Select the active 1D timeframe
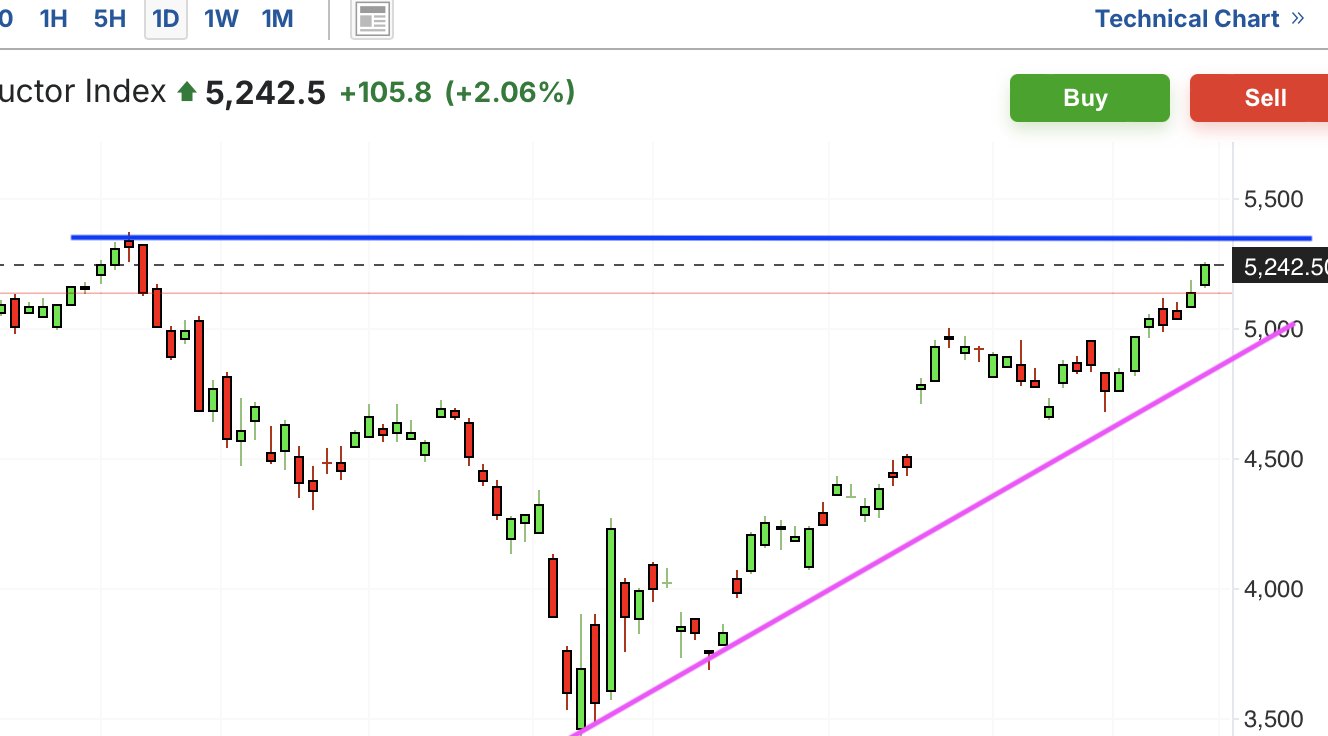 point(166,19)
